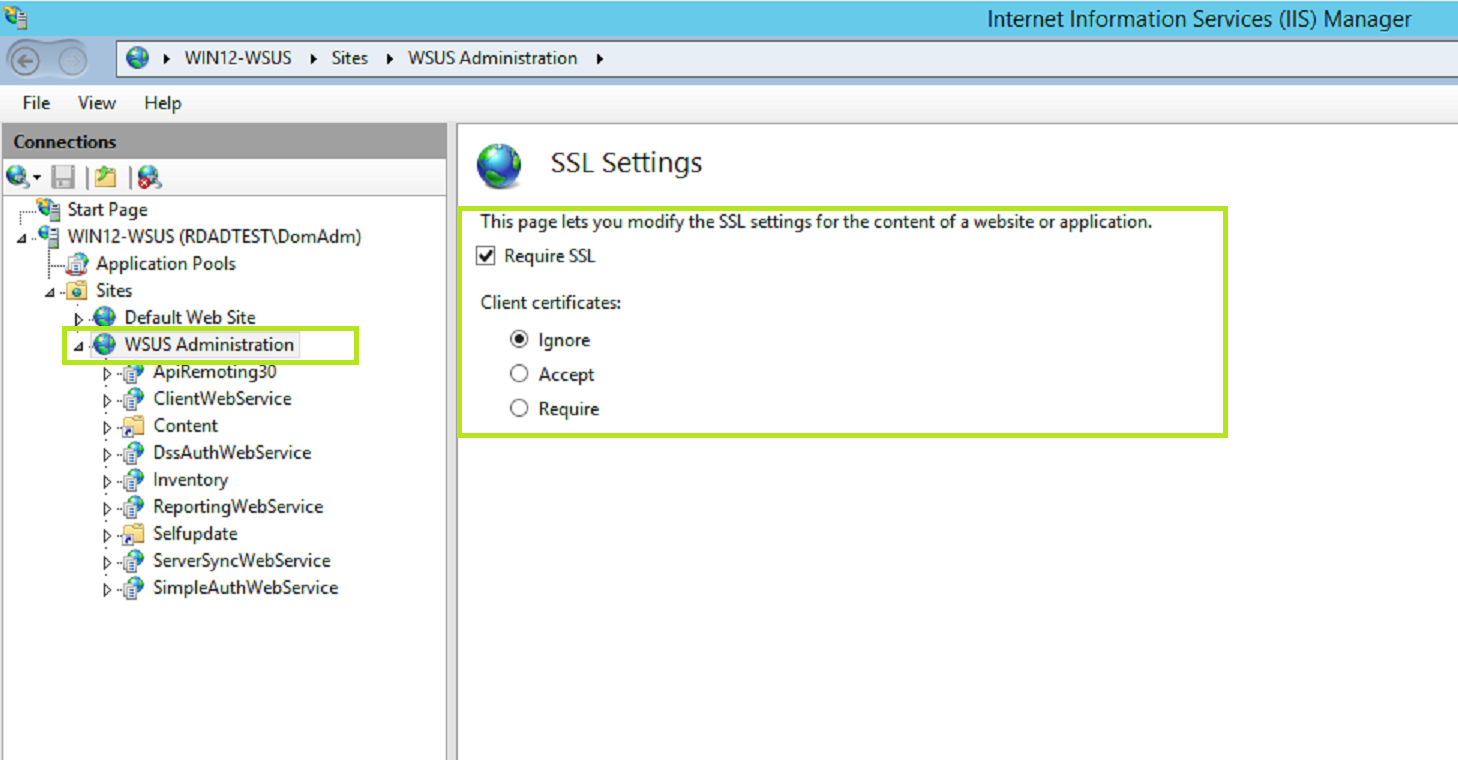Click the DssAuthWebService application icon
1458x760 pixels.
[x=133, y=453]
